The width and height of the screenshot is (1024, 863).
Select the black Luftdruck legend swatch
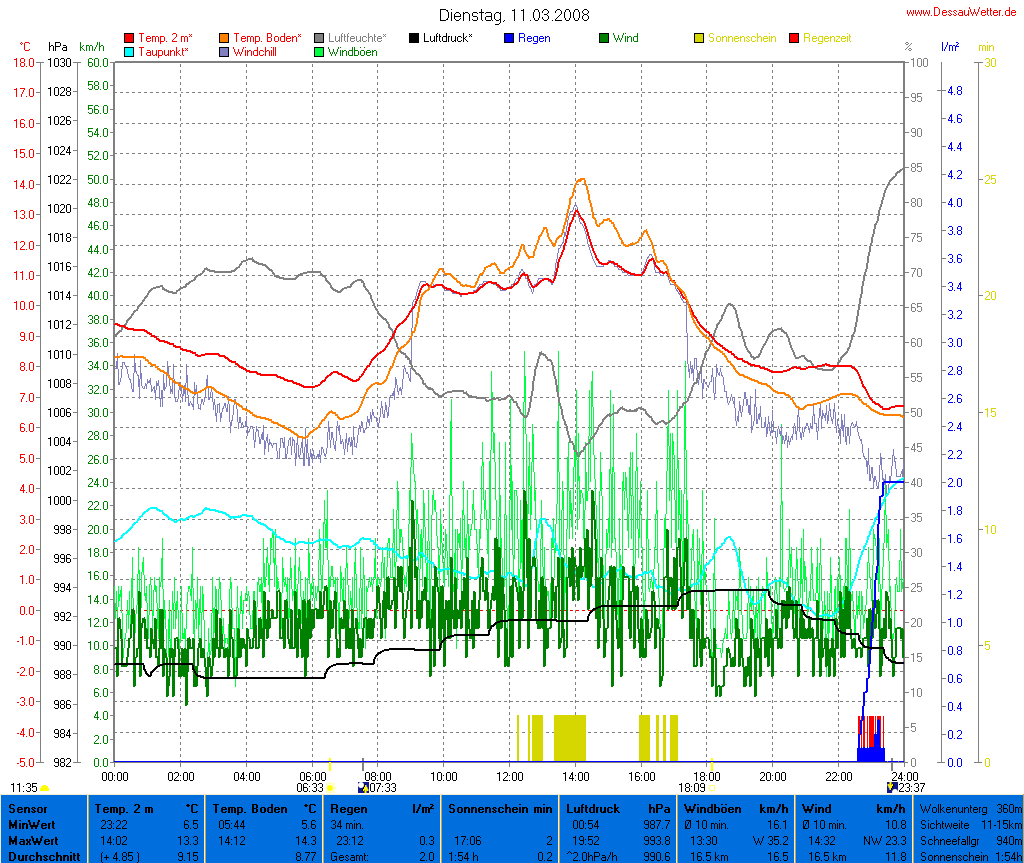pos(415,38)
